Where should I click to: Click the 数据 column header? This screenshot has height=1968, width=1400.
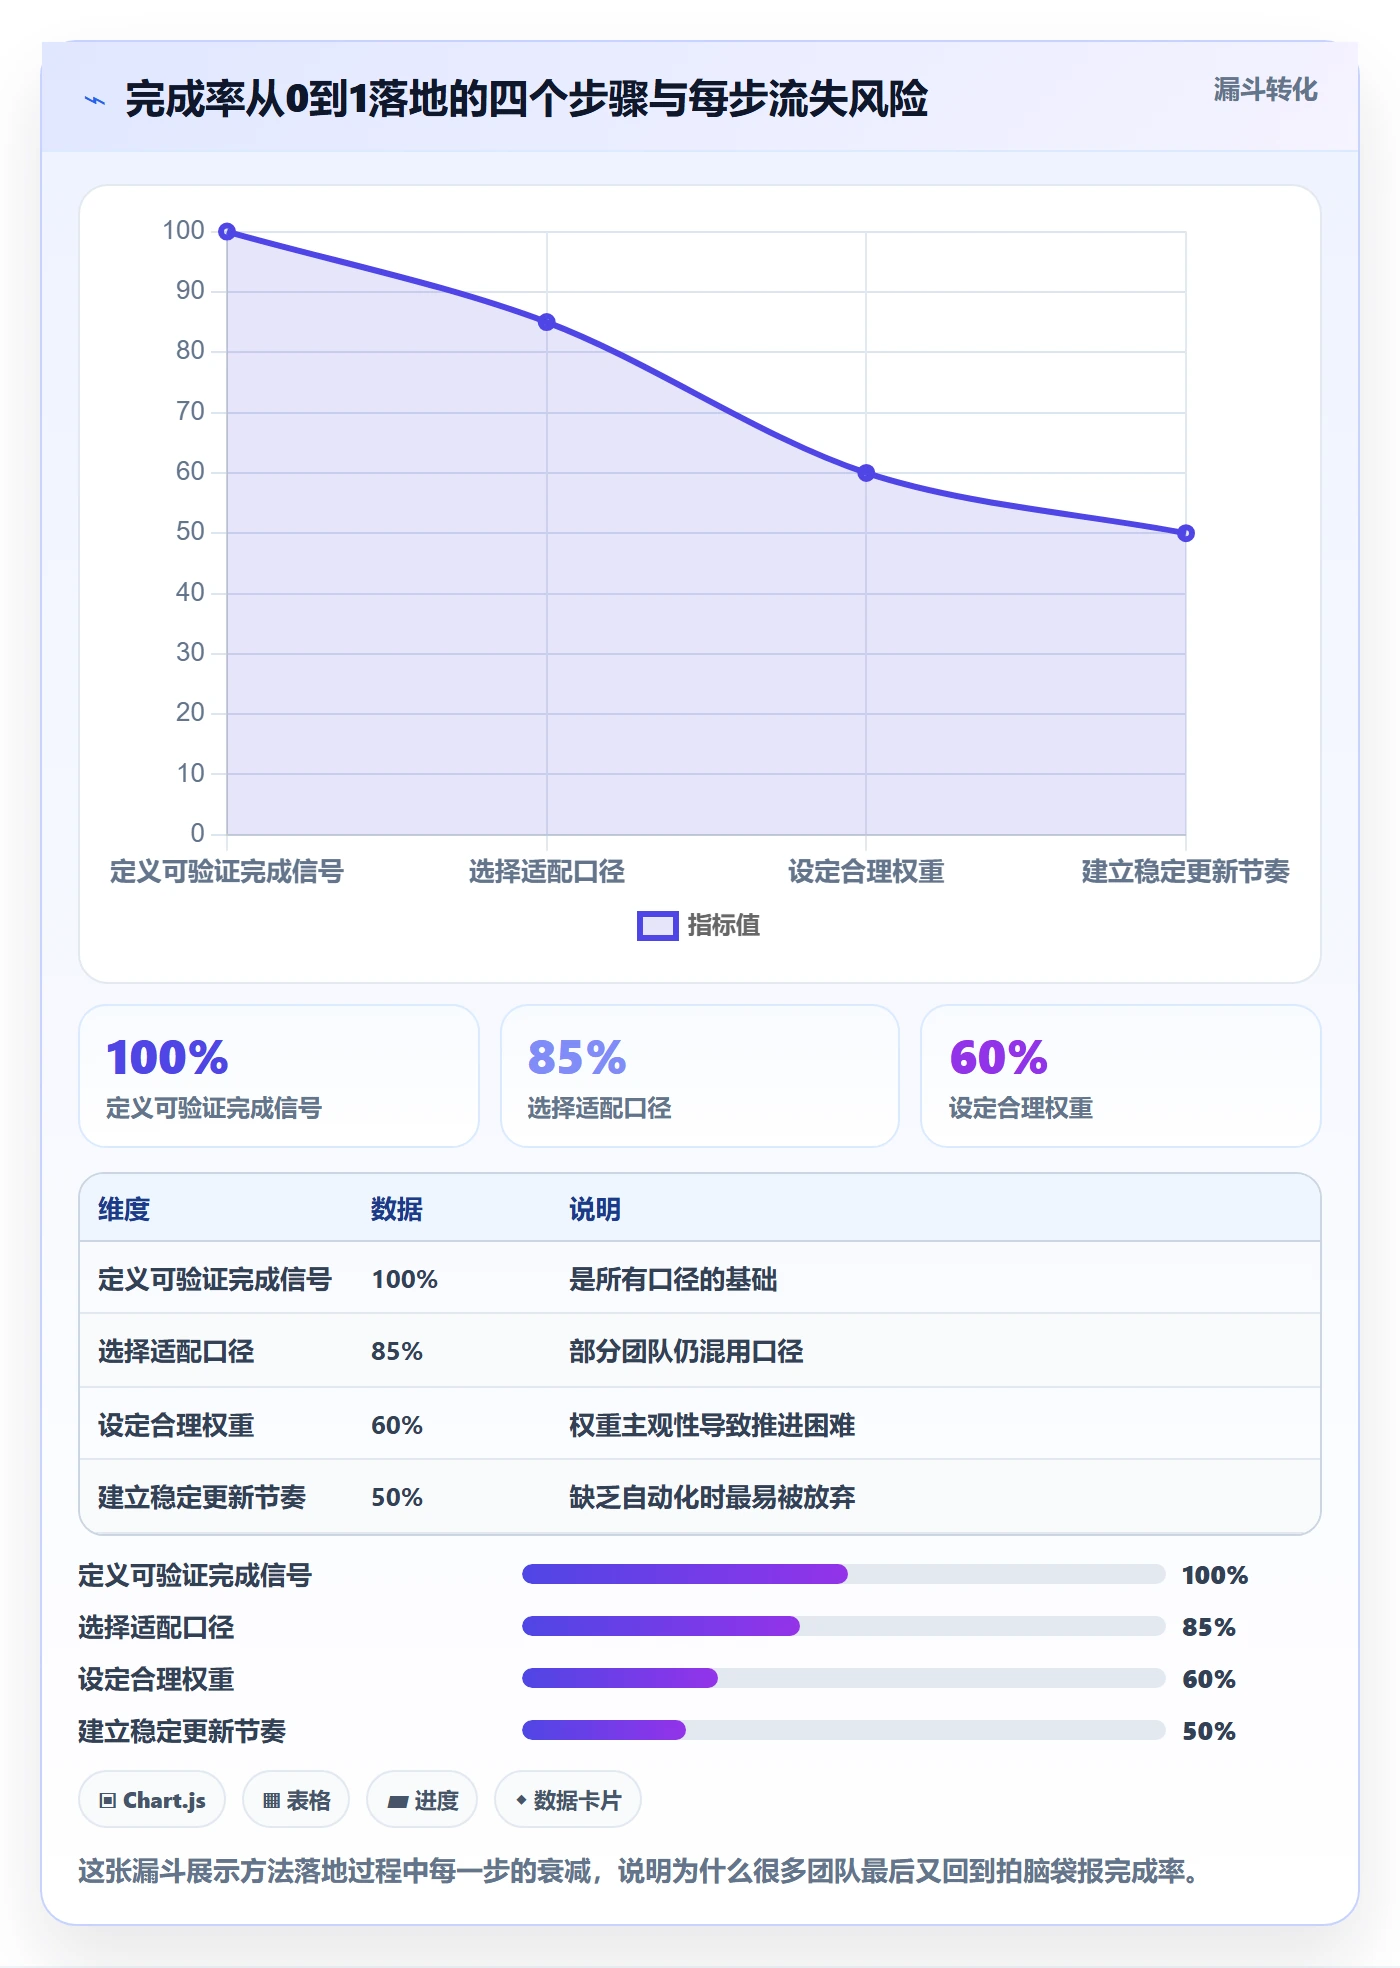[397, 1209]
